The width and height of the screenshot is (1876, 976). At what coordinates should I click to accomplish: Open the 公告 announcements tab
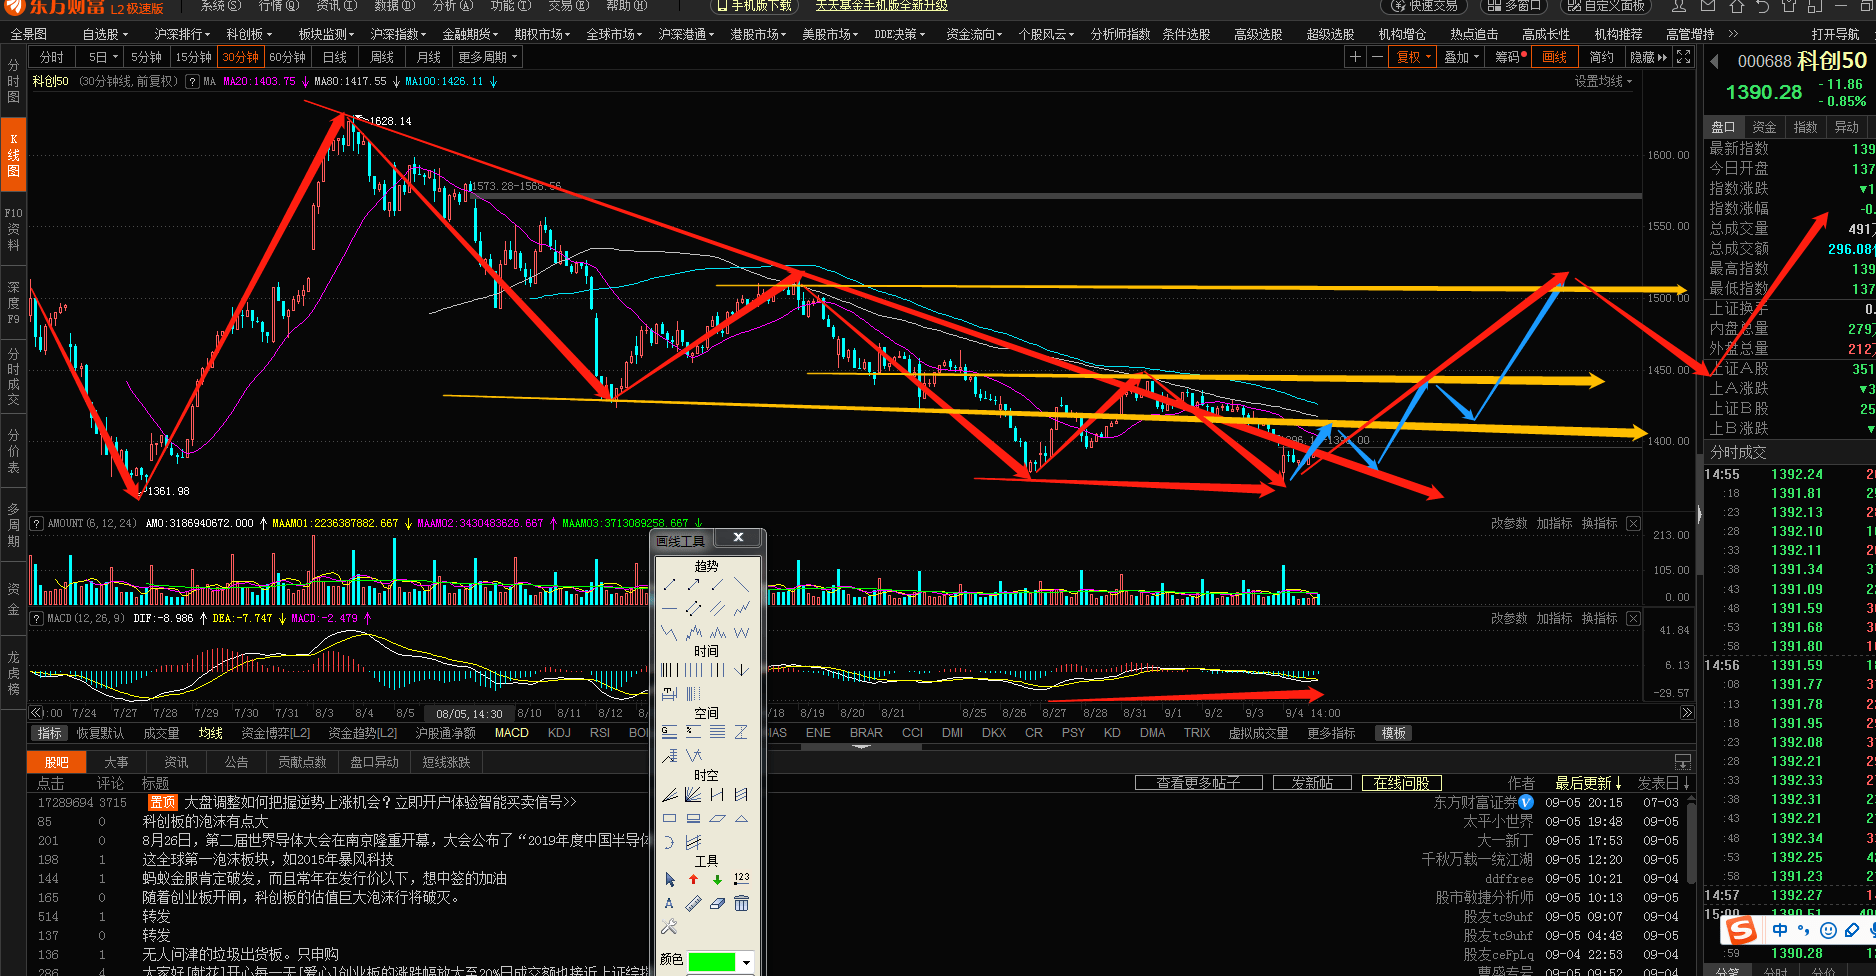pyautogui.click(x=236, y=762)
